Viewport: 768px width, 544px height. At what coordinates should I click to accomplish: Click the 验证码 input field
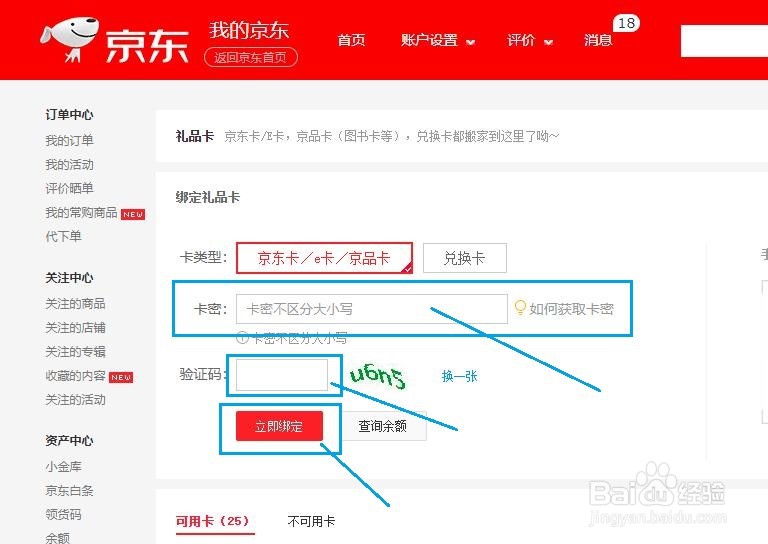[x=282, y=375]
